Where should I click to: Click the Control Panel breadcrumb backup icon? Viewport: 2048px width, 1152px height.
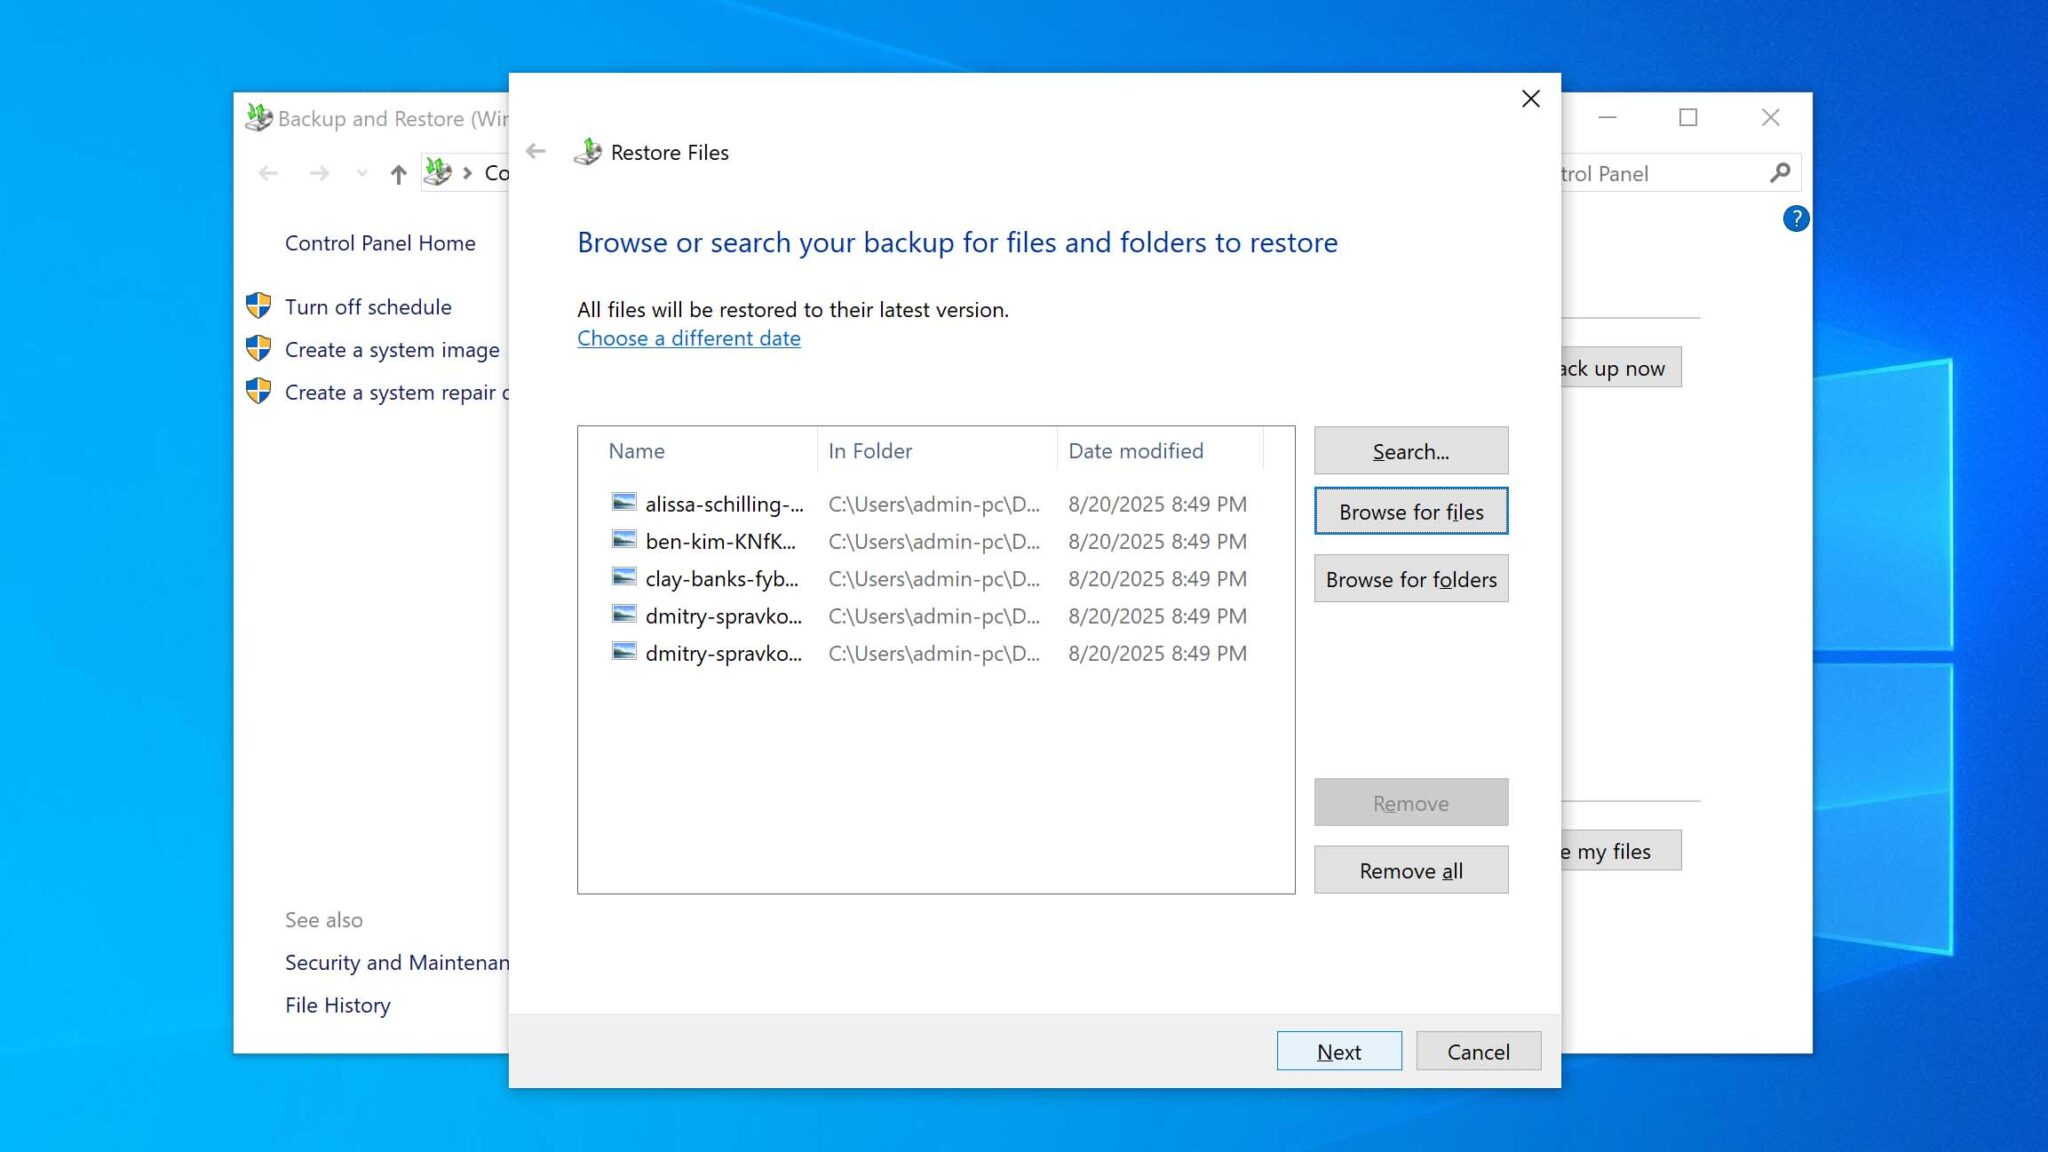pyautogui.click(x=438, y=171)
